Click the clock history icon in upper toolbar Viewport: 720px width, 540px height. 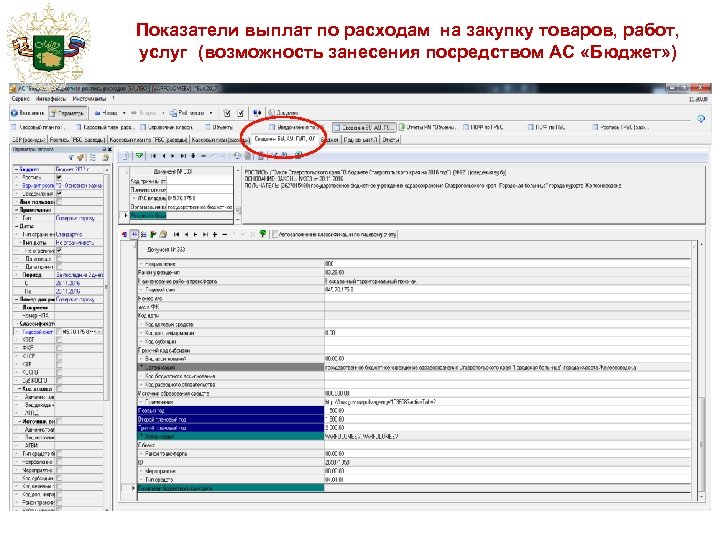pos(237,156)
